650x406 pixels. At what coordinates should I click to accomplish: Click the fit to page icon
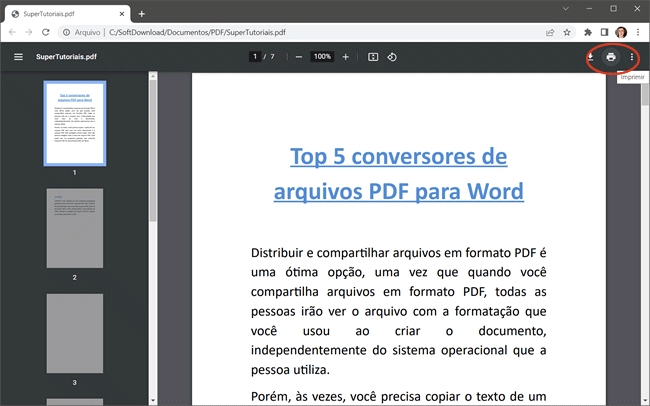click(x=373, y=57)
